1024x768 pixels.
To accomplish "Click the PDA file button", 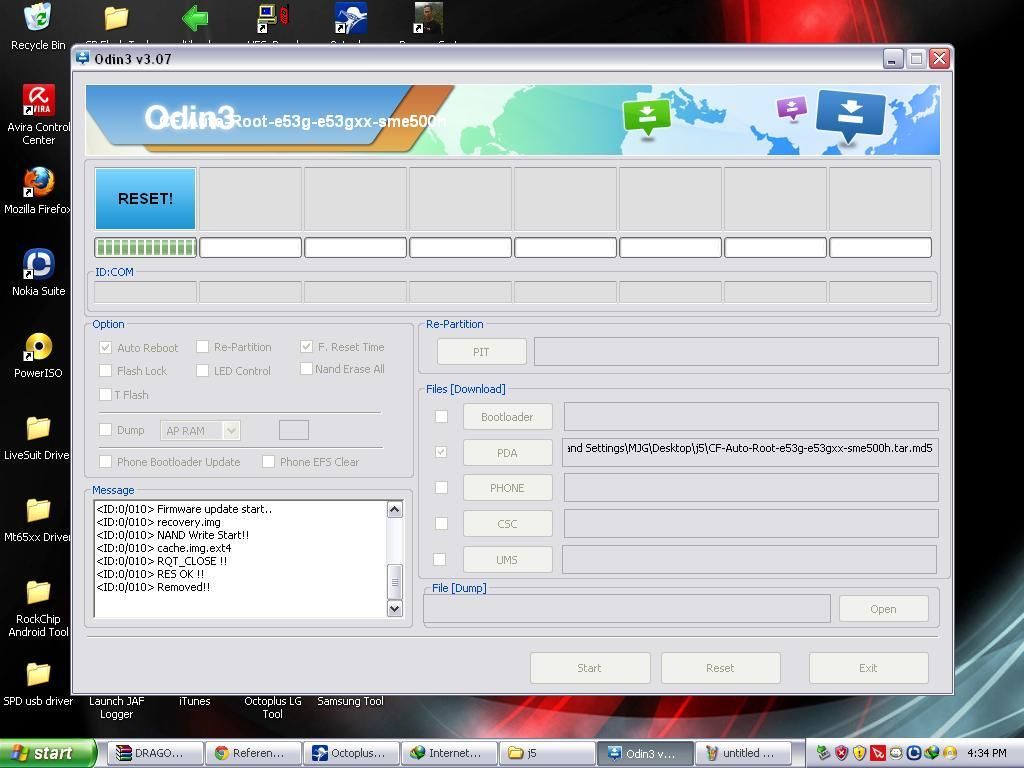I will click(x=507, y=453).
